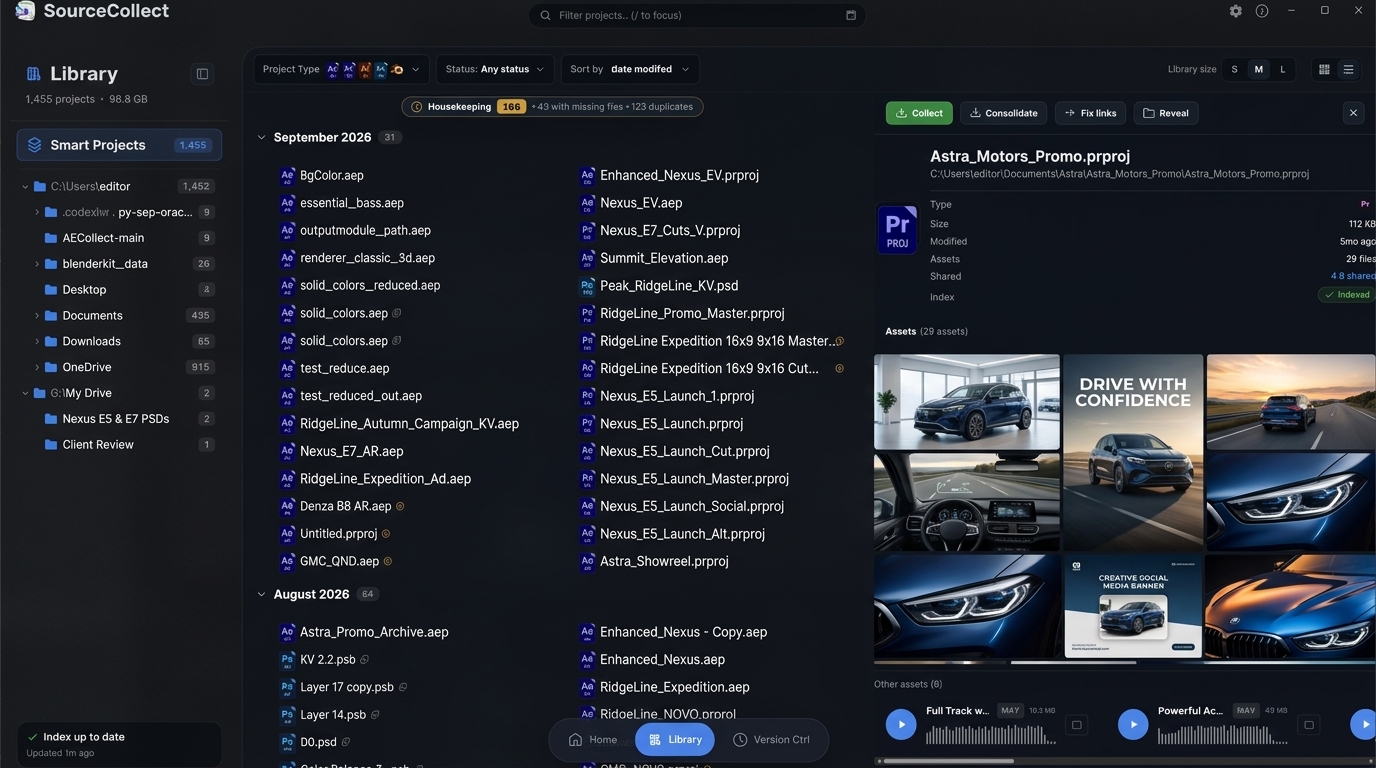Go to the Home tab in bottom bar
This screenshot has width=1376, height=768.
coord(593,740)
